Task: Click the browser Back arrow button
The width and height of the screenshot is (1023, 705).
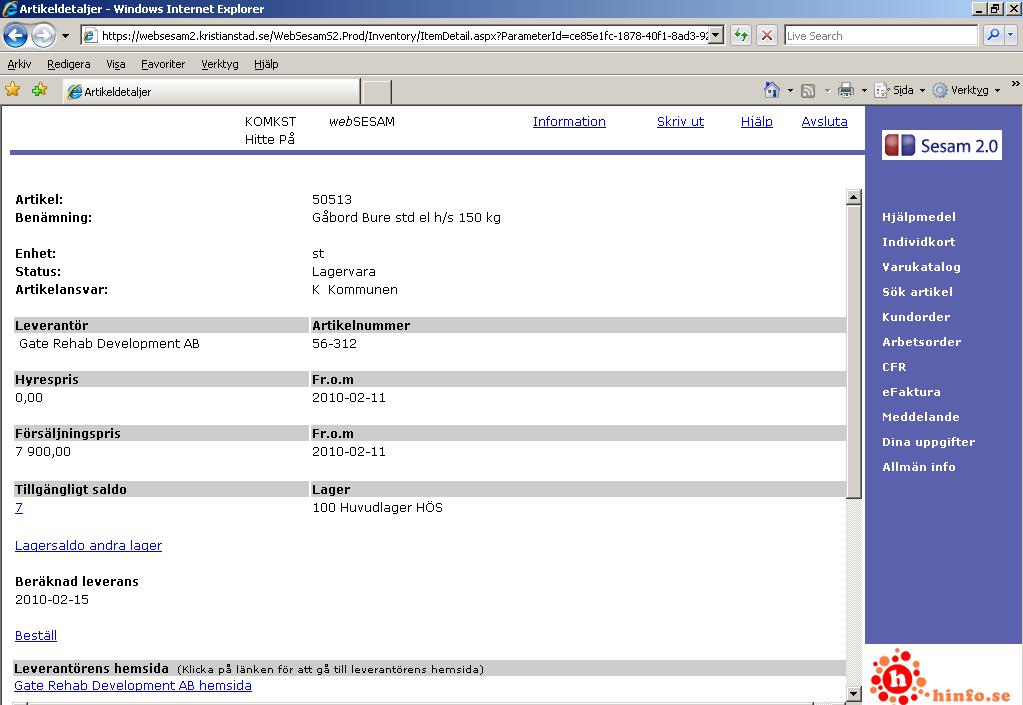Action: click(16, 35)
